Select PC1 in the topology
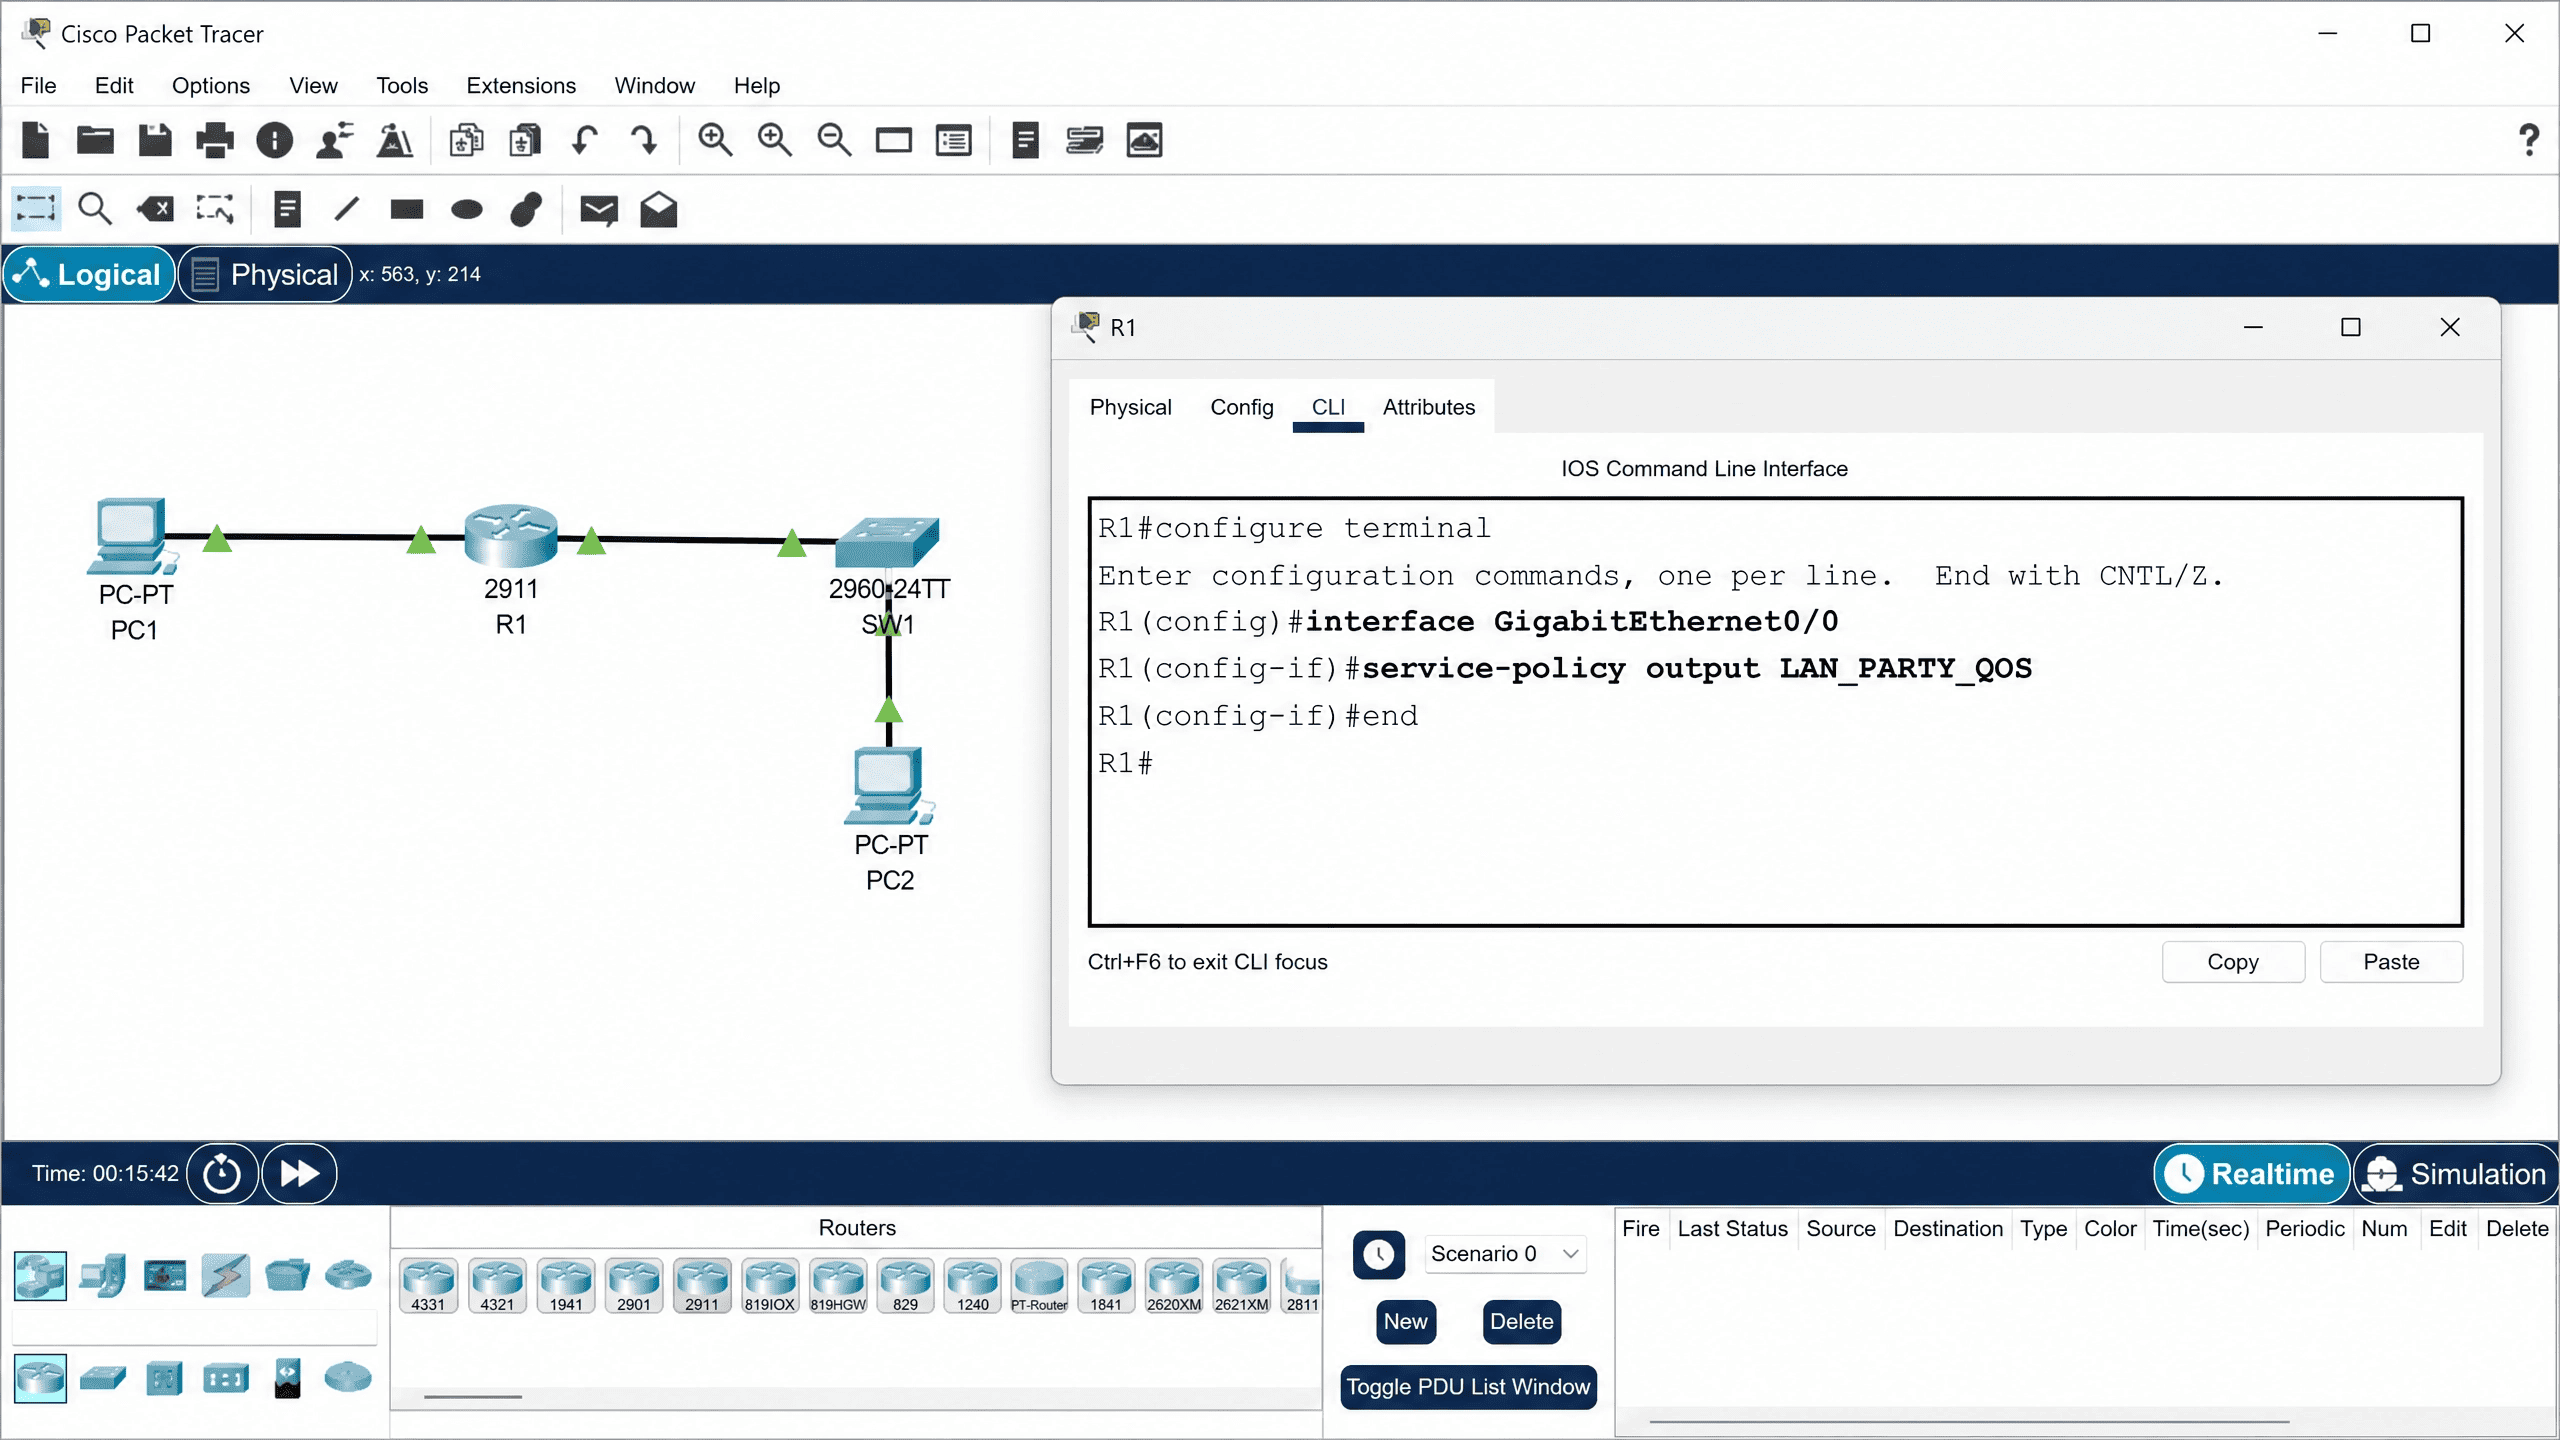Viewport: 2560px width, 1440px height. click(133, 537)
